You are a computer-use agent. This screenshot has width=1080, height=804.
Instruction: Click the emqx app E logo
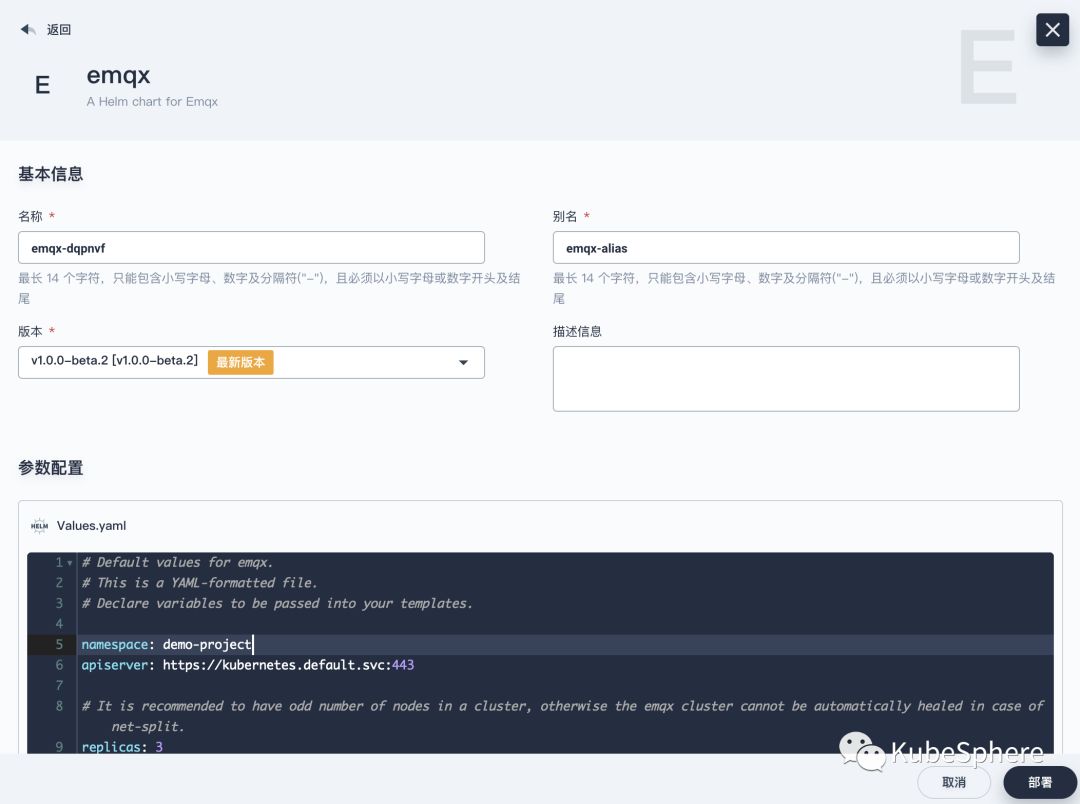click(42, 85)
